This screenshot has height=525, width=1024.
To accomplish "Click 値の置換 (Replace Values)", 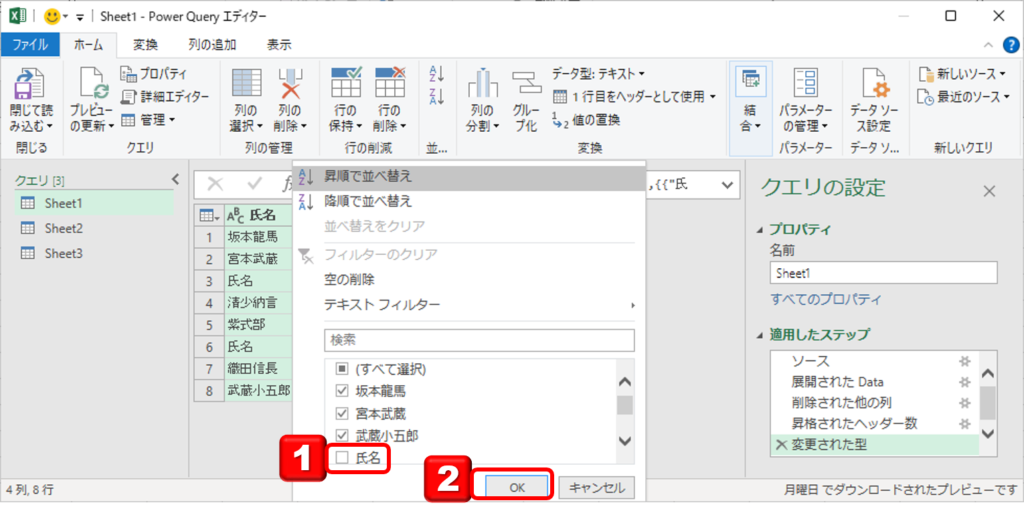I will tap(586, 119).
